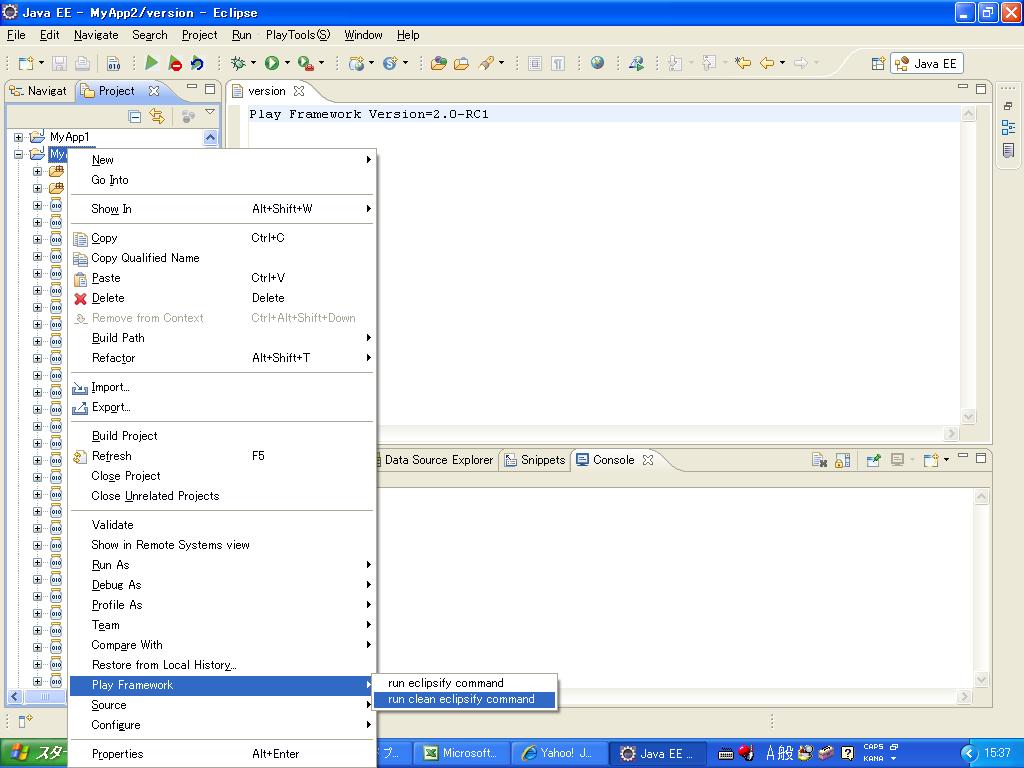This screenshot has height=768, width=1024.
Task: Switch to the Snippets tab
Action: [x=534, y=460]
